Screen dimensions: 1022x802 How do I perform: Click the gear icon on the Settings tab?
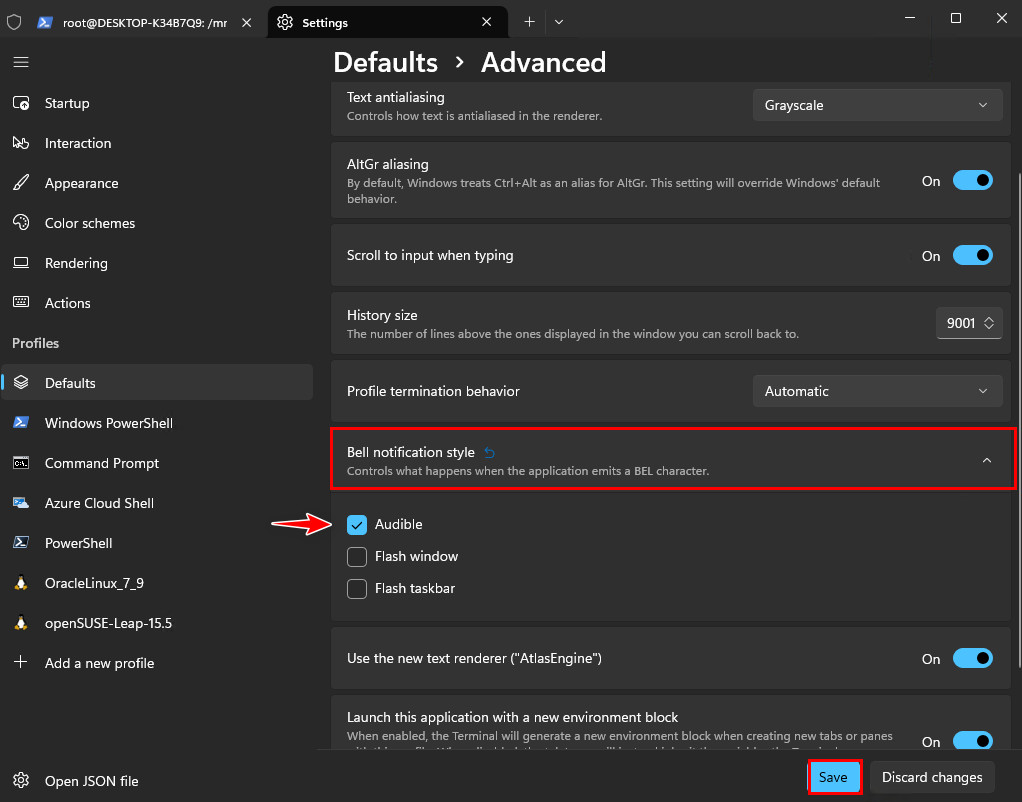(x=285, y=22)
